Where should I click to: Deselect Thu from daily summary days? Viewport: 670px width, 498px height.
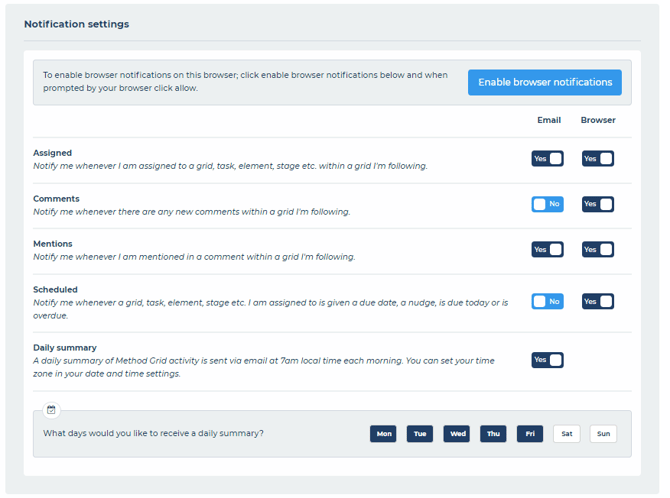[x=493, y=434]
